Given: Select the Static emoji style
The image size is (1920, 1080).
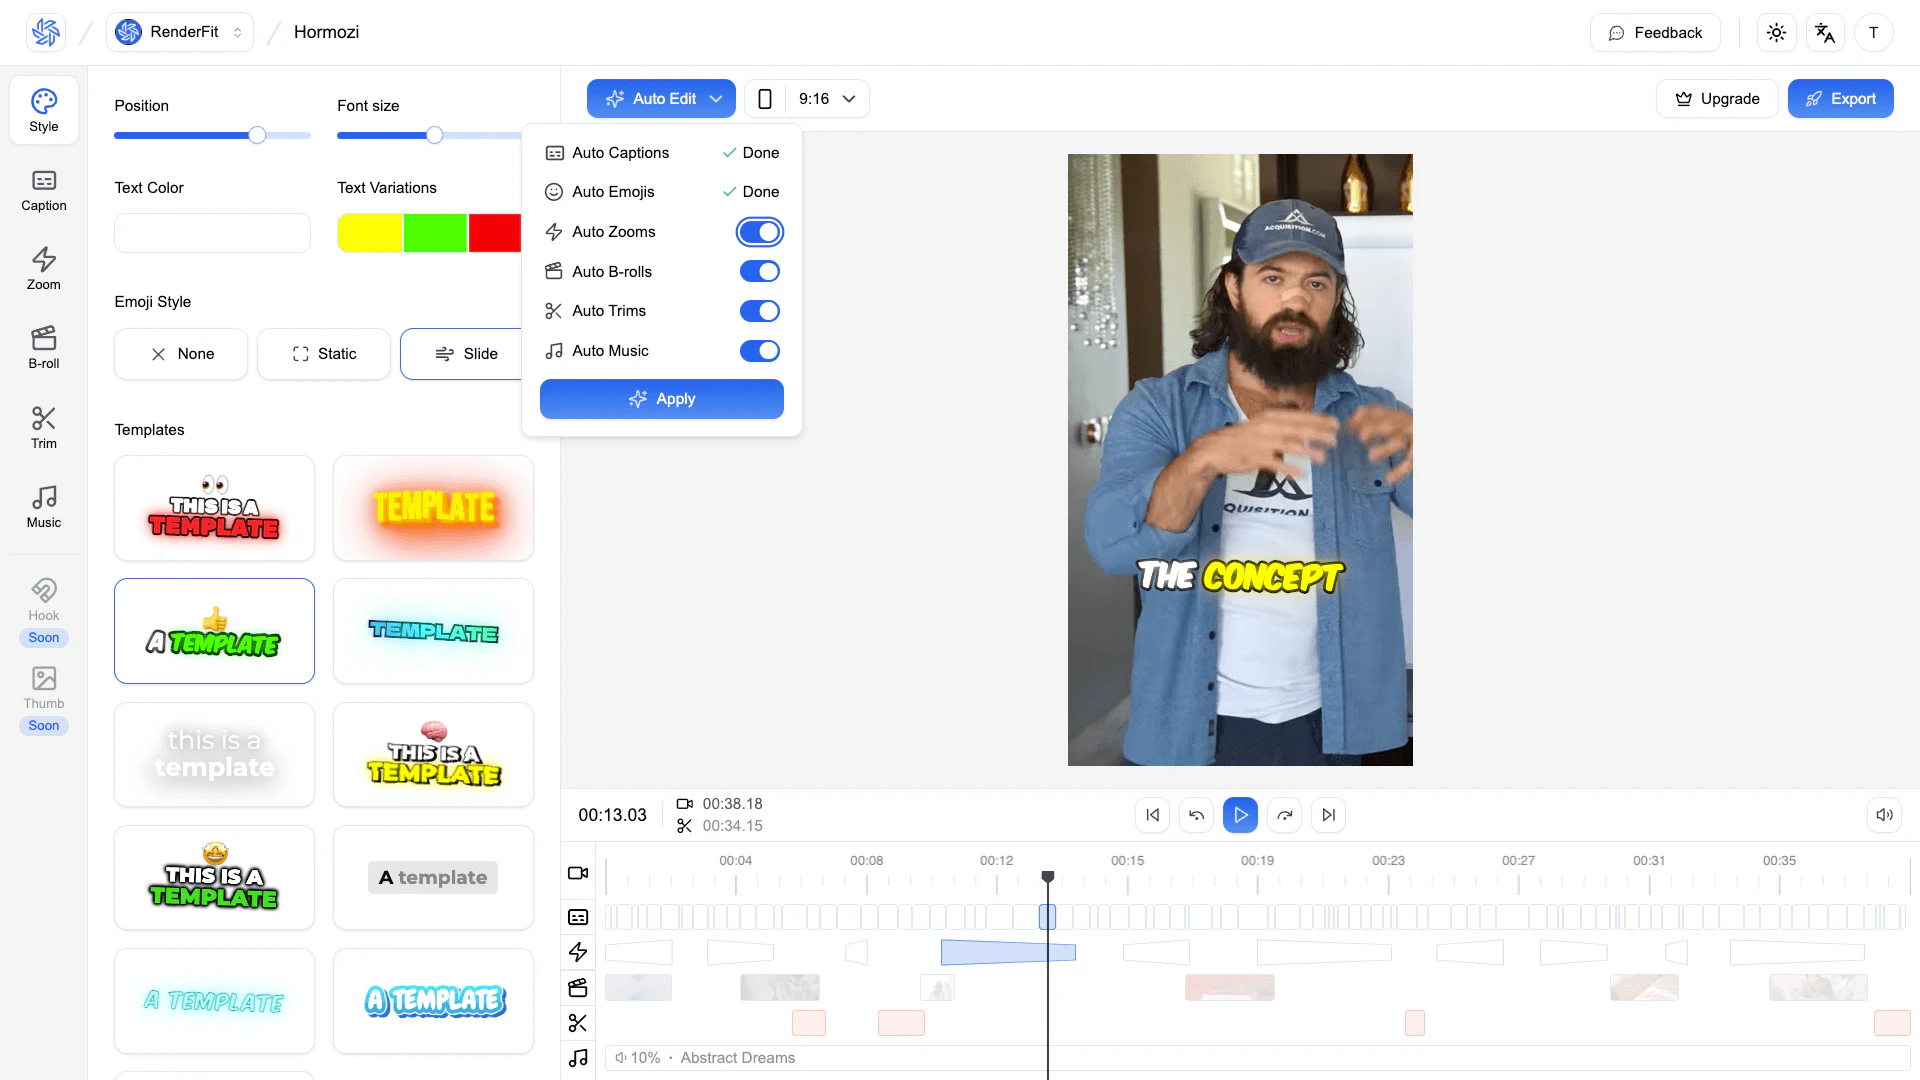Looking at the screenshot, I should tap(324, 354).
